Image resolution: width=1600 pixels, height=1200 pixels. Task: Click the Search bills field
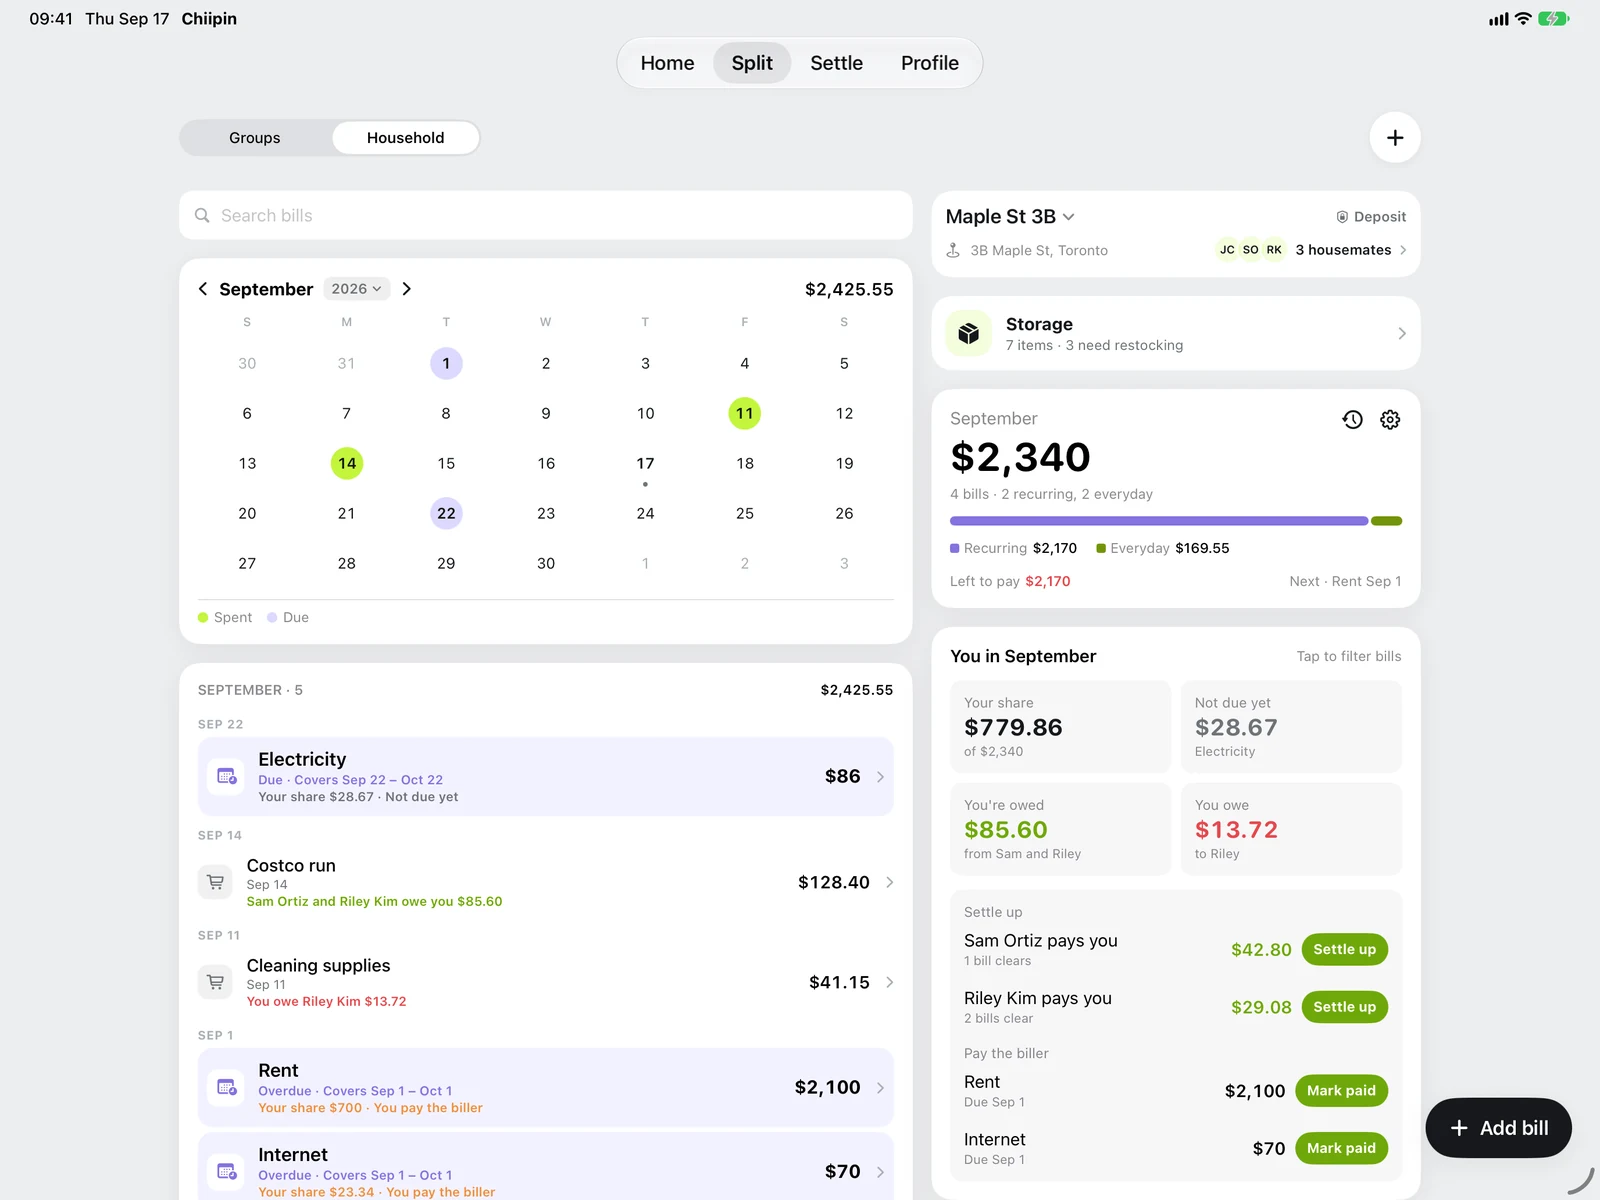(546, 215)
